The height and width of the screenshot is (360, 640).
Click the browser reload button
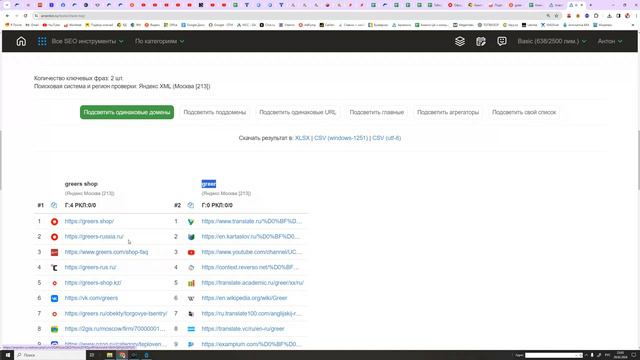coord(25,16)
